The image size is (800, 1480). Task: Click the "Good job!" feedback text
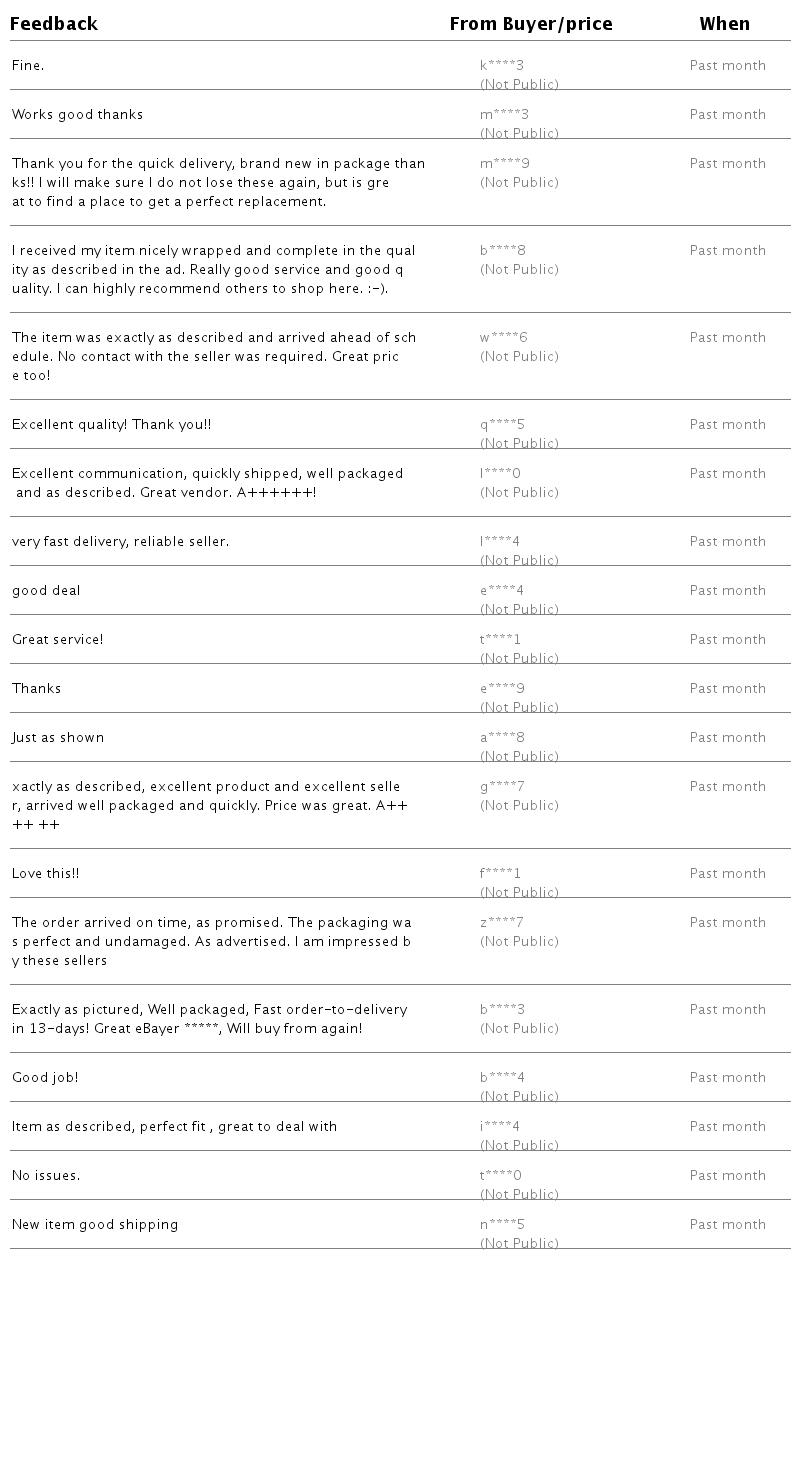pyautogui.click(x=45, y=1078)
